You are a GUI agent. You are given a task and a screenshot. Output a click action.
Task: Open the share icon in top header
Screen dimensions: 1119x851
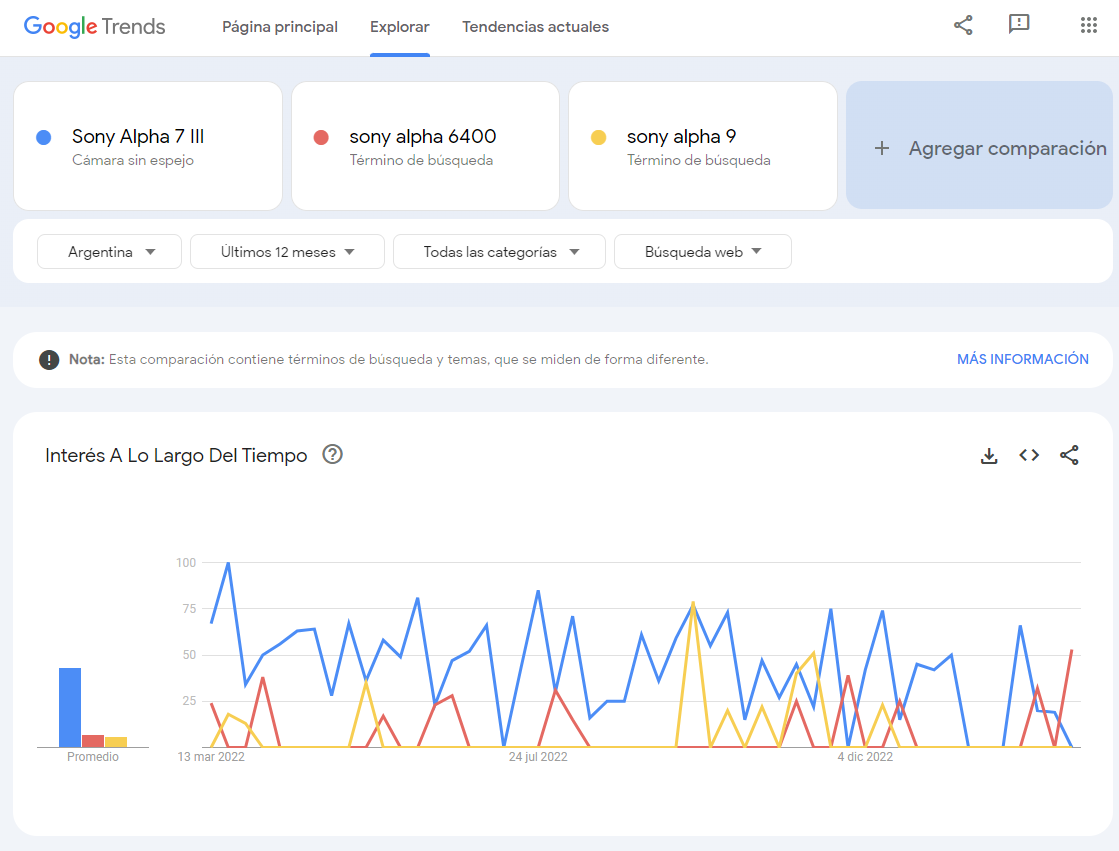(x=963, y=26)
